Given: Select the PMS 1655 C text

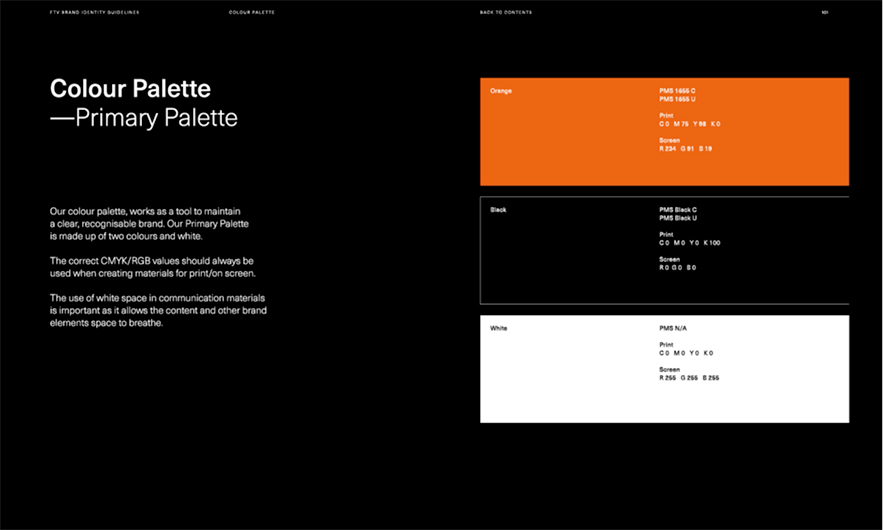Looking at the screenshot, I should pyautogui.click(x=677, y=91).
